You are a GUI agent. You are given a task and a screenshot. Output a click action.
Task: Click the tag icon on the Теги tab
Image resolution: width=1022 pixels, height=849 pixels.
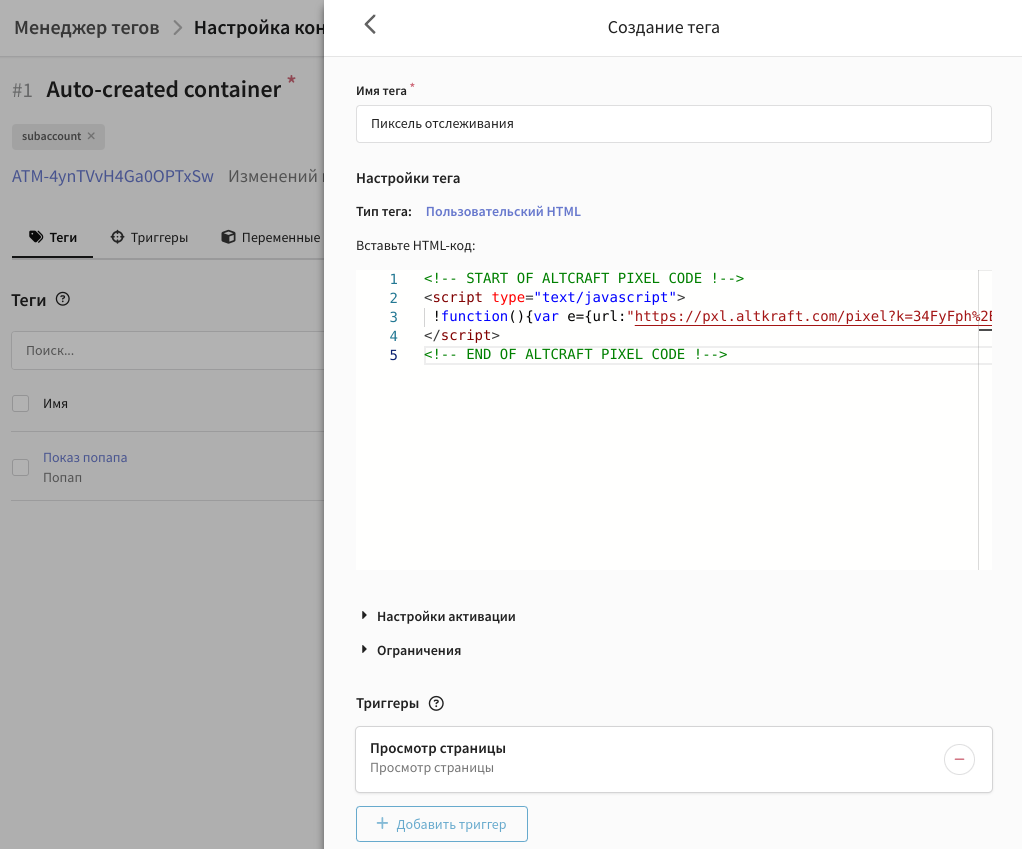point(36,237)
